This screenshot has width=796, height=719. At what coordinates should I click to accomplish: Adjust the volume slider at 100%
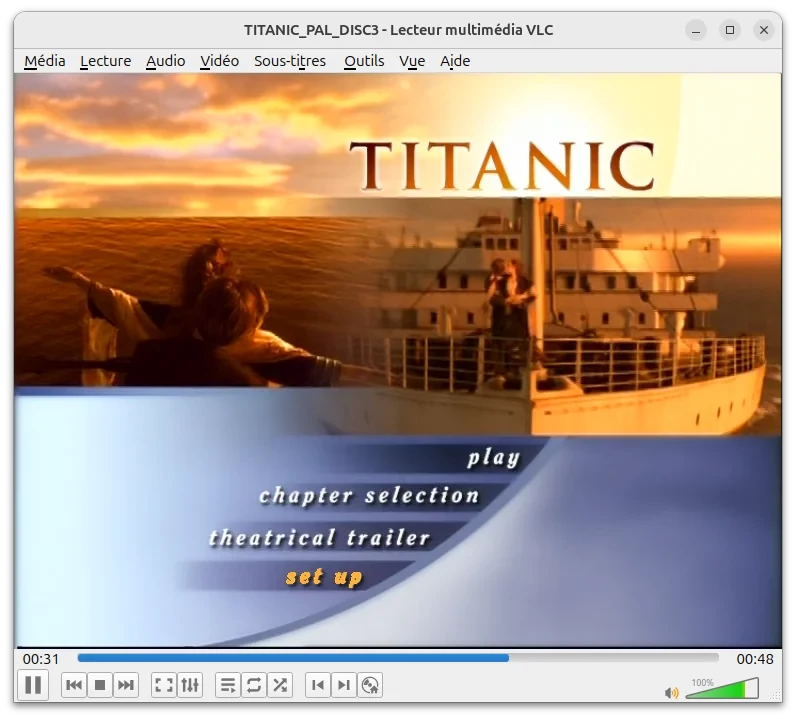(x=722, y=689)
